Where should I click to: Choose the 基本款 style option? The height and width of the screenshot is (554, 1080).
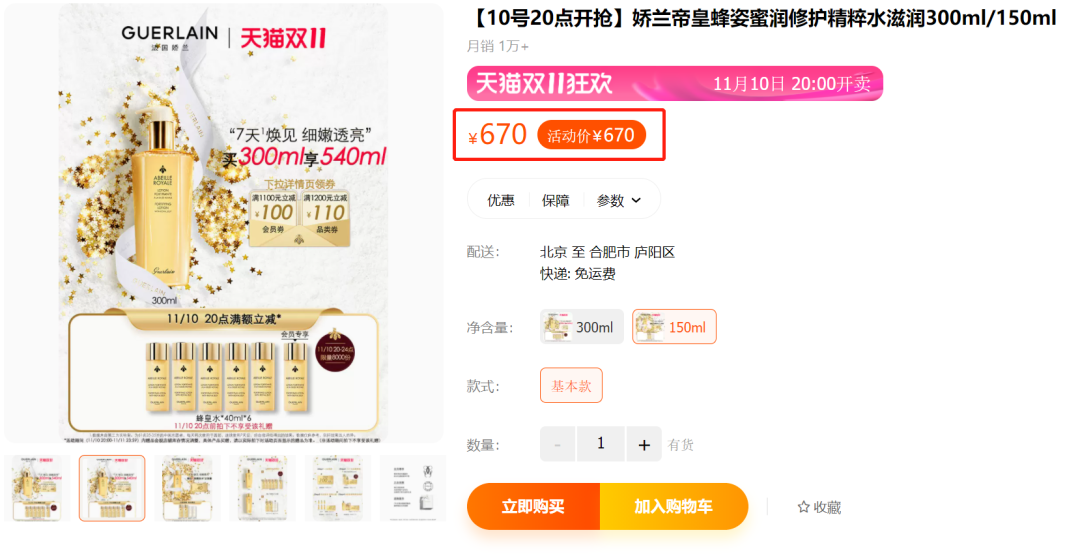[x=571, y=386]
